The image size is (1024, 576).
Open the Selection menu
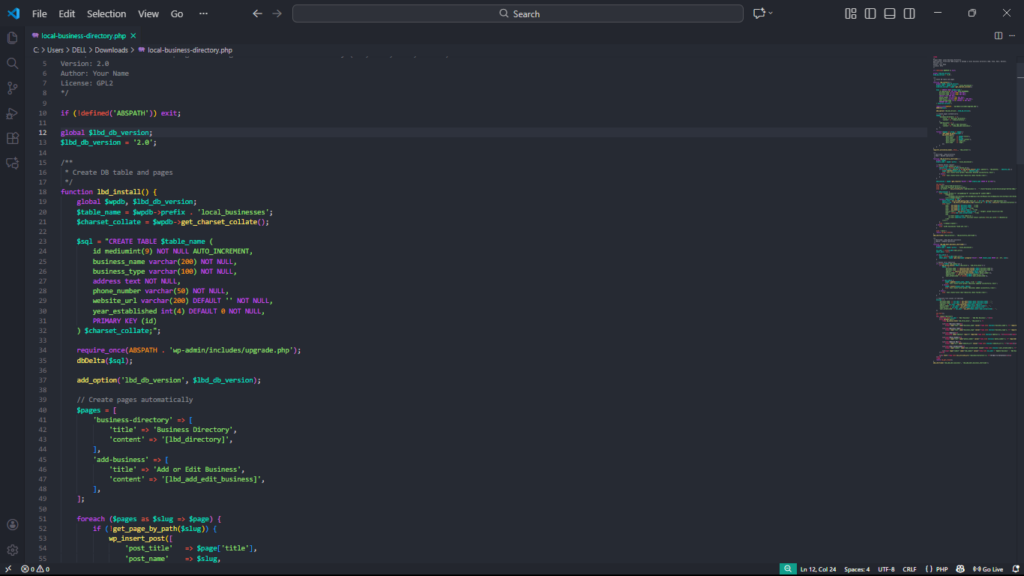pos(106,14)
